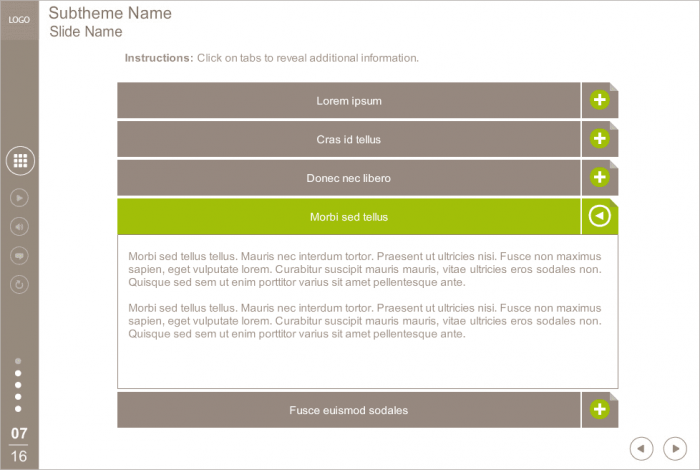Expand Fusce euismod sodales plus icon
The image size is (700, 470).
pos(599,409)
